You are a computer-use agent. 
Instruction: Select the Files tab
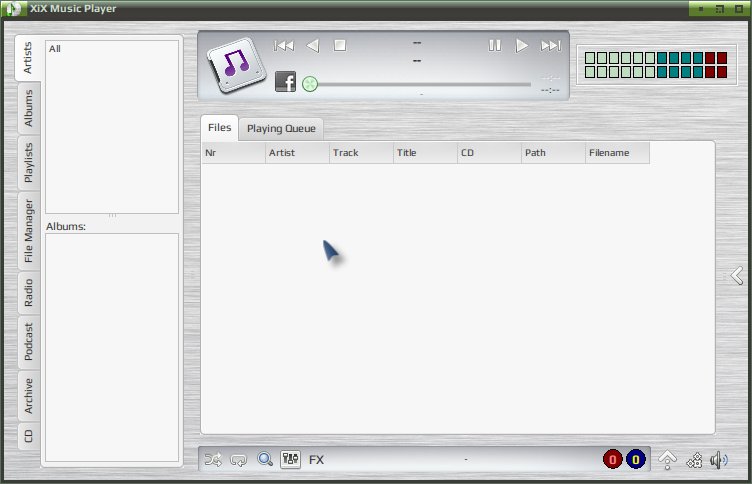click(219, 128)
